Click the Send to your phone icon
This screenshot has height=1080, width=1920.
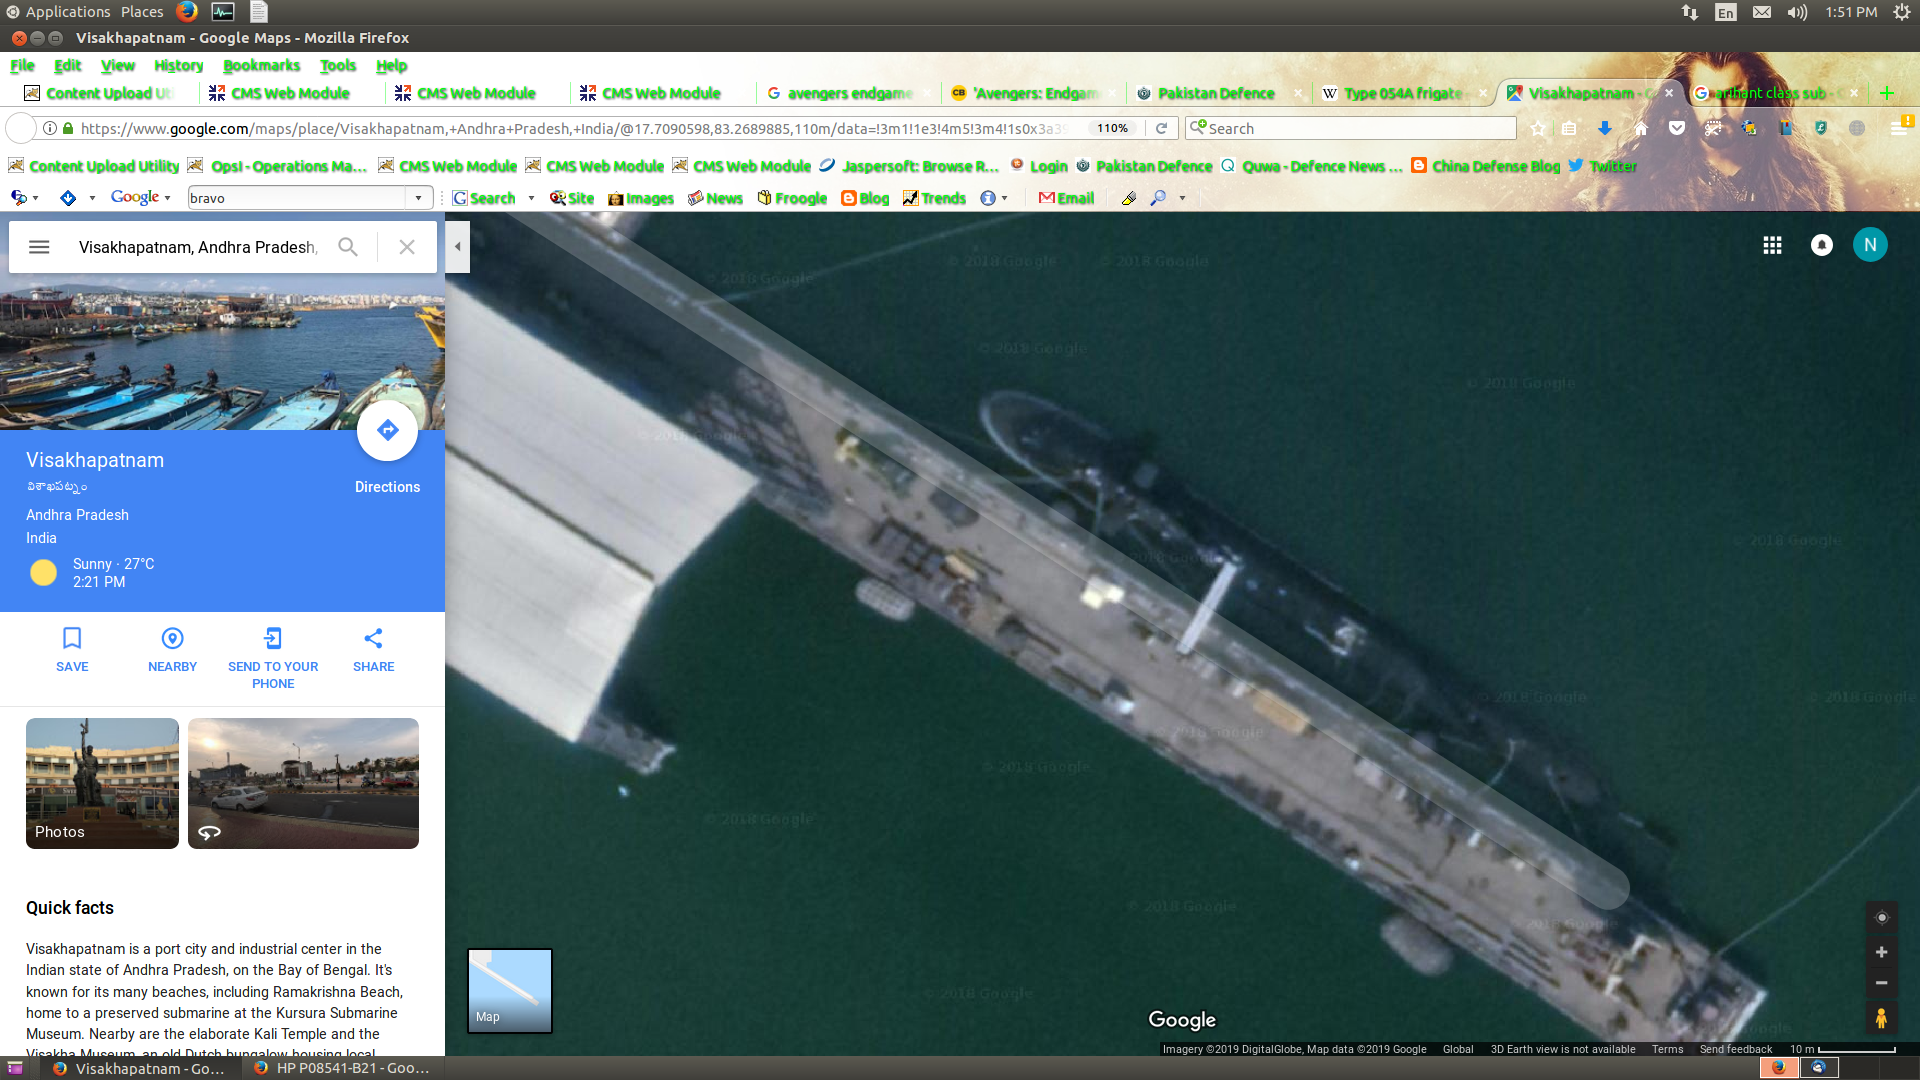tap(273, 638)
